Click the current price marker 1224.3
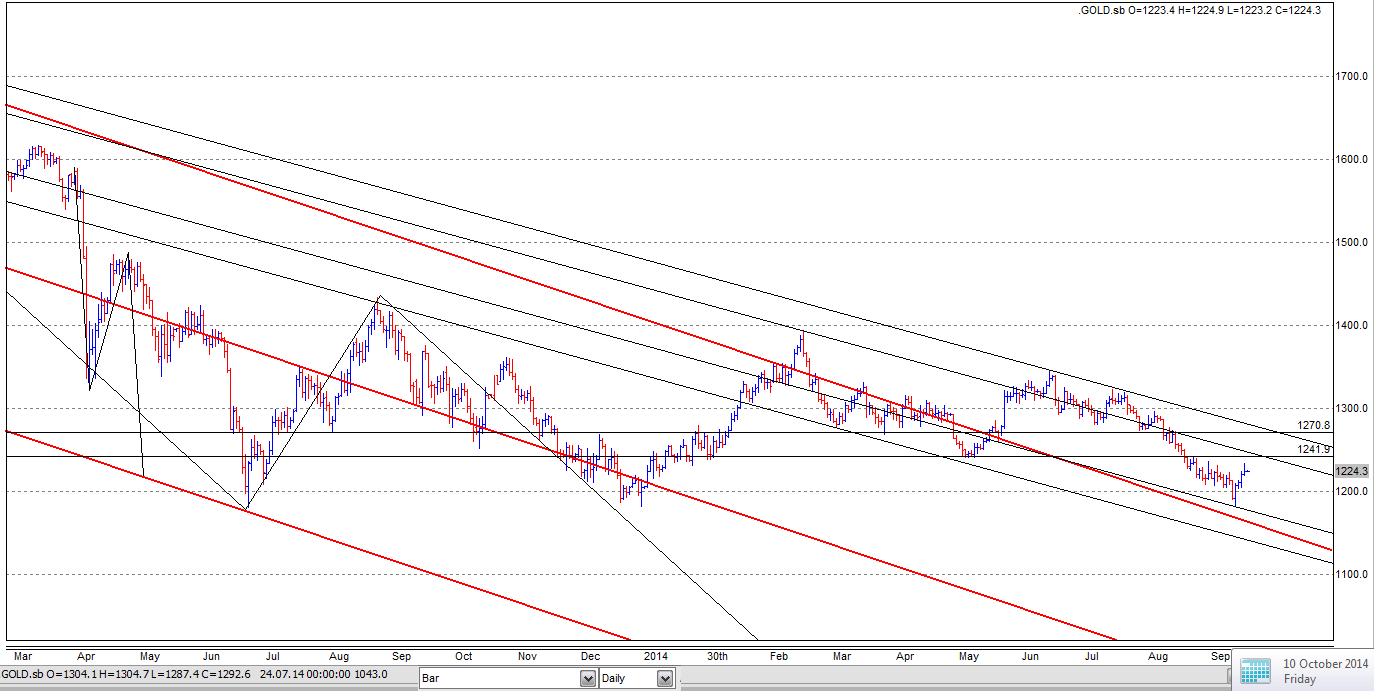Image resolution: width=1374 pixels, height=691 pixels. tap(1351, 471)
